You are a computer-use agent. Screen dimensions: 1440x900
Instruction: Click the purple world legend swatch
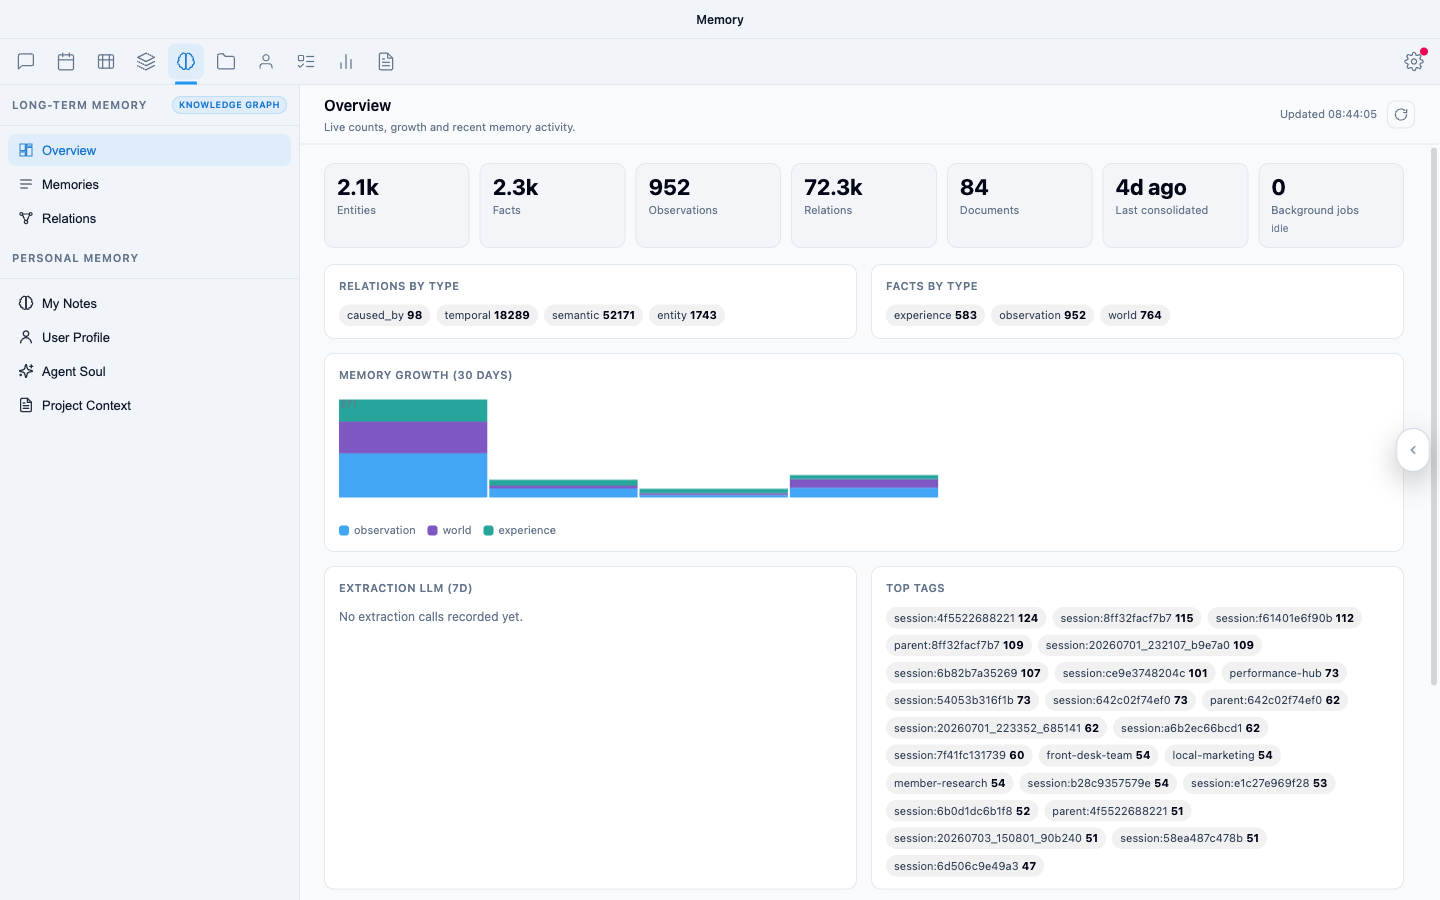tap(433, 531)
